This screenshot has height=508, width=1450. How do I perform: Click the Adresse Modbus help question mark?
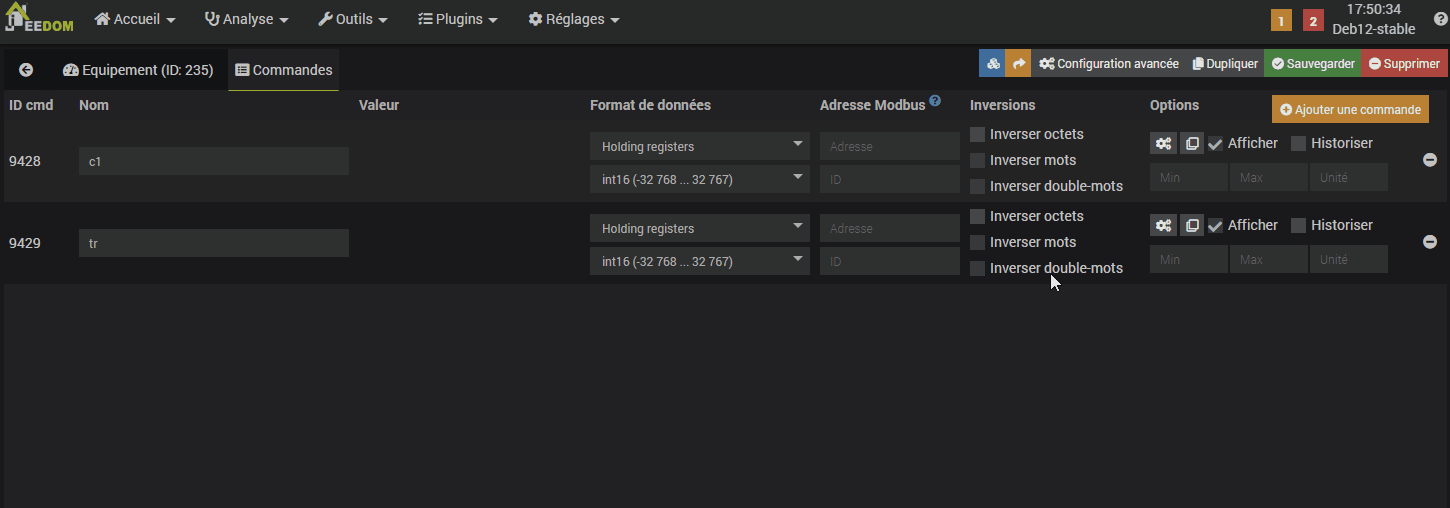pos(935,101)
